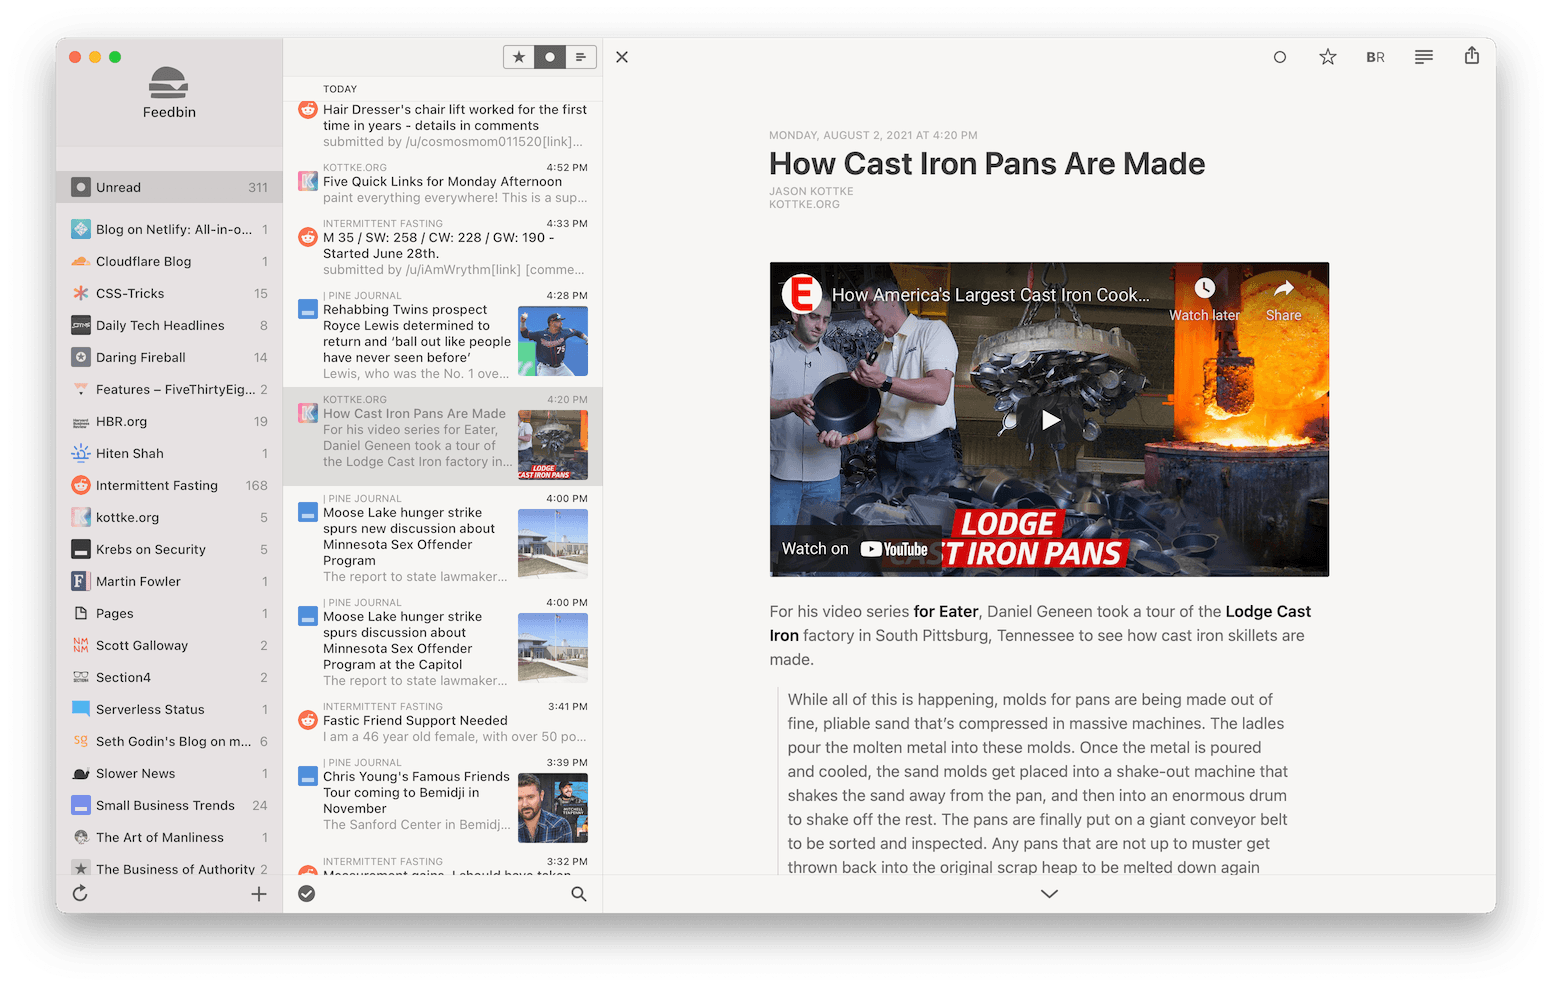Select Daring Fireball feed

169,357
